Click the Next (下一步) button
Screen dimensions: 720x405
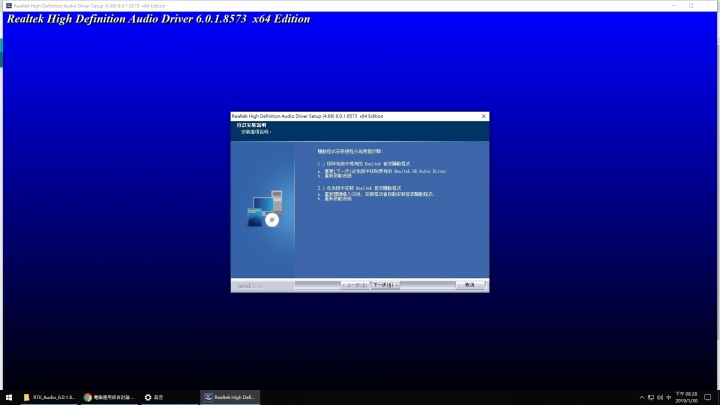pyautogui.click(x=385, y=285)
